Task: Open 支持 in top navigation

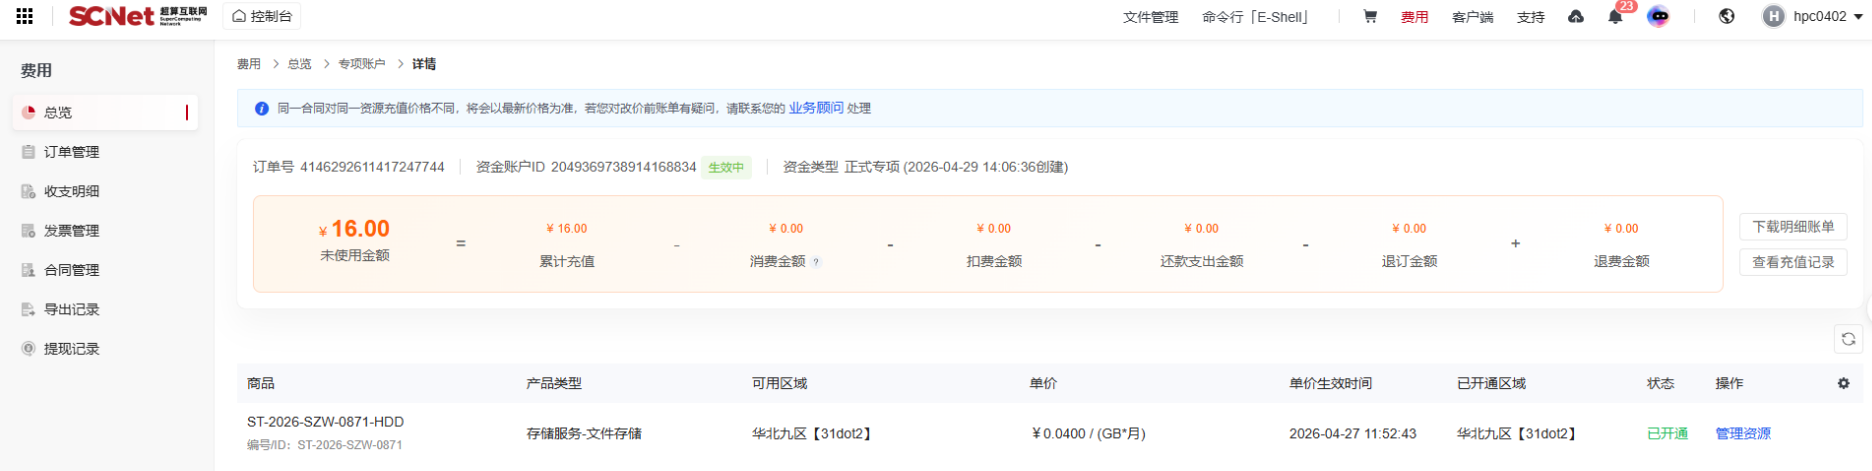Action: [1530, 17]
